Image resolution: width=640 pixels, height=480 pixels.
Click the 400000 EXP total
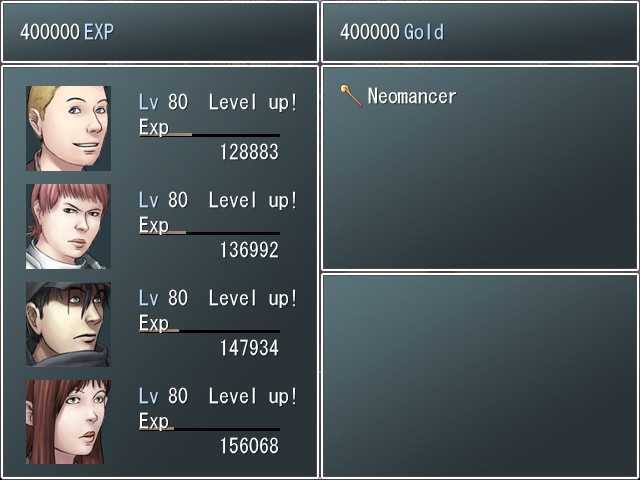[x=67, y=32]
